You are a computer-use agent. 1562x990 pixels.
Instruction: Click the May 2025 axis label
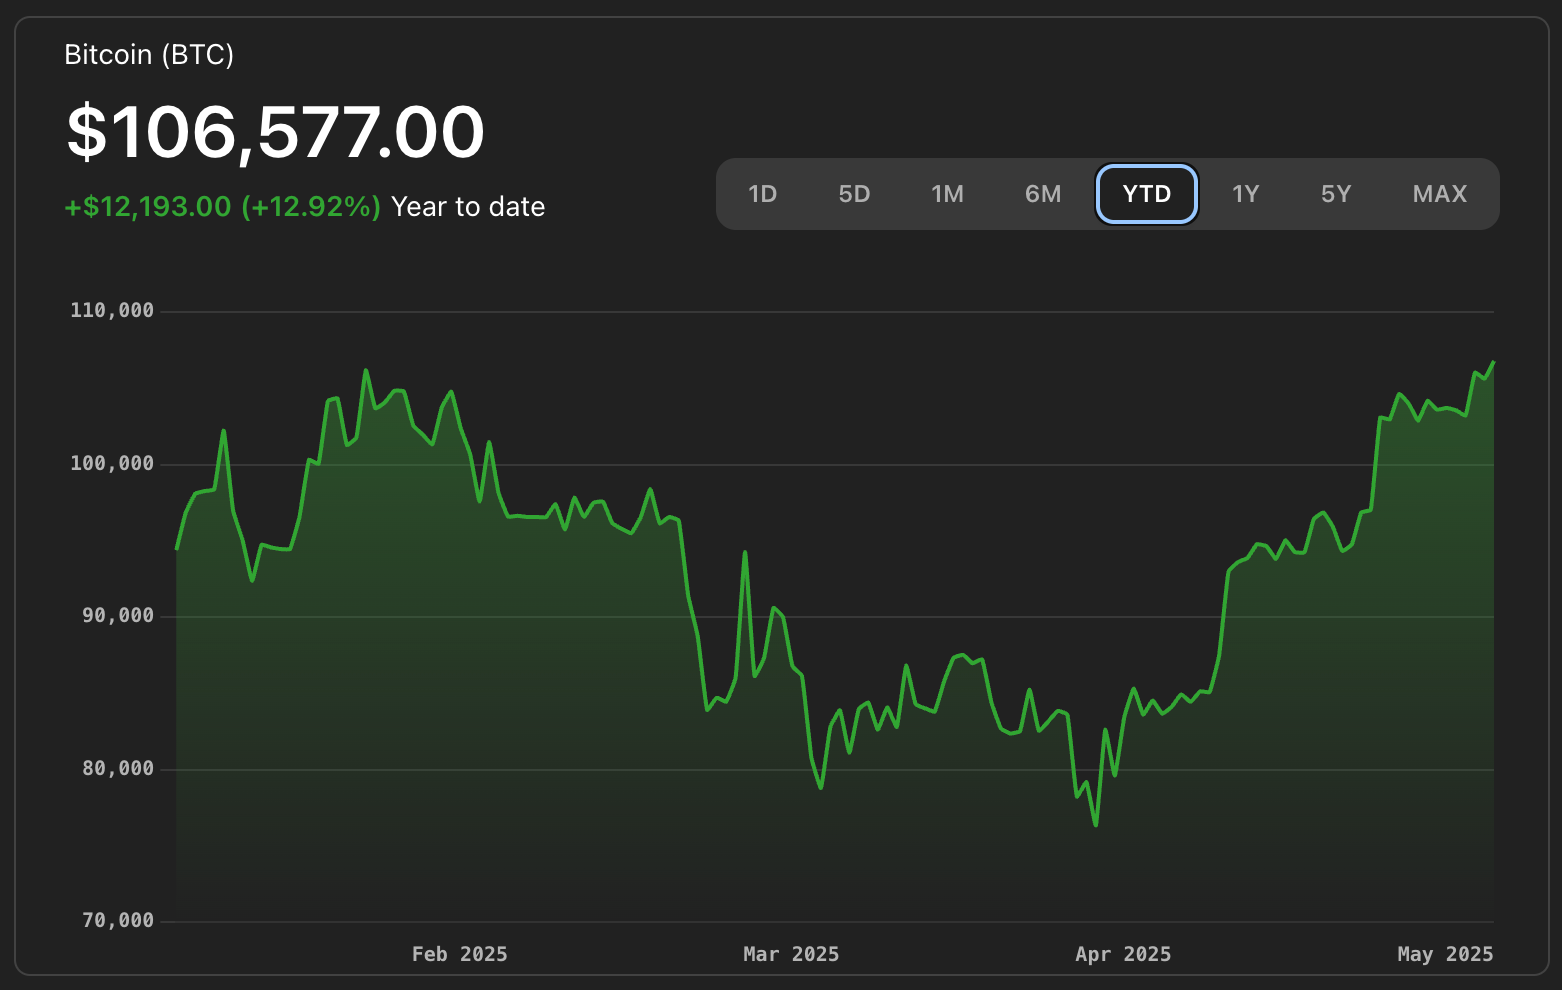1445,954
